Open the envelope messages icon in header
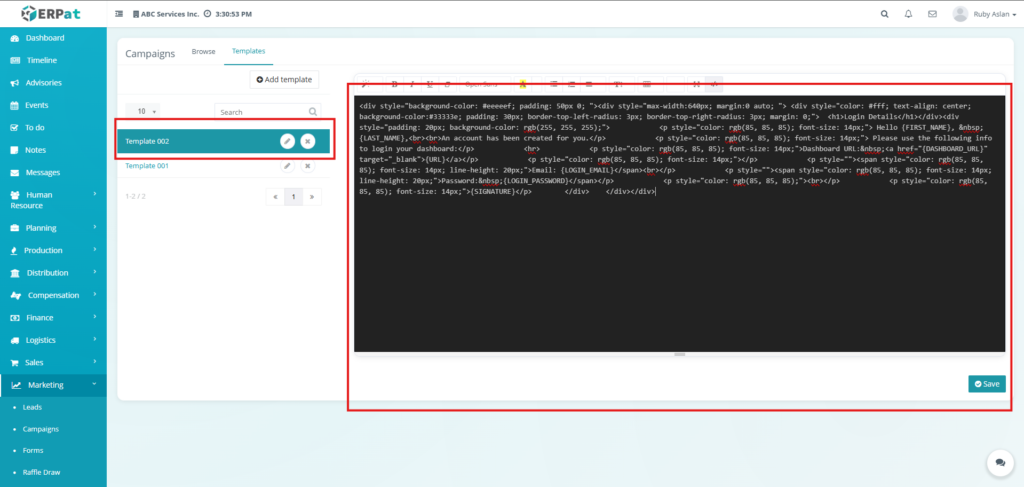Image resolution: width=1024 pixels, height=487 pixels. pyautogui.click(x=932, y=14)
